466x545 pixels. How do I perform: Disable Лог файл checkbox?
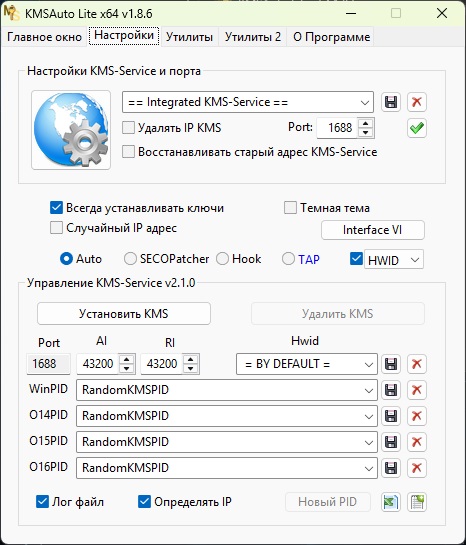click(42, 502)
